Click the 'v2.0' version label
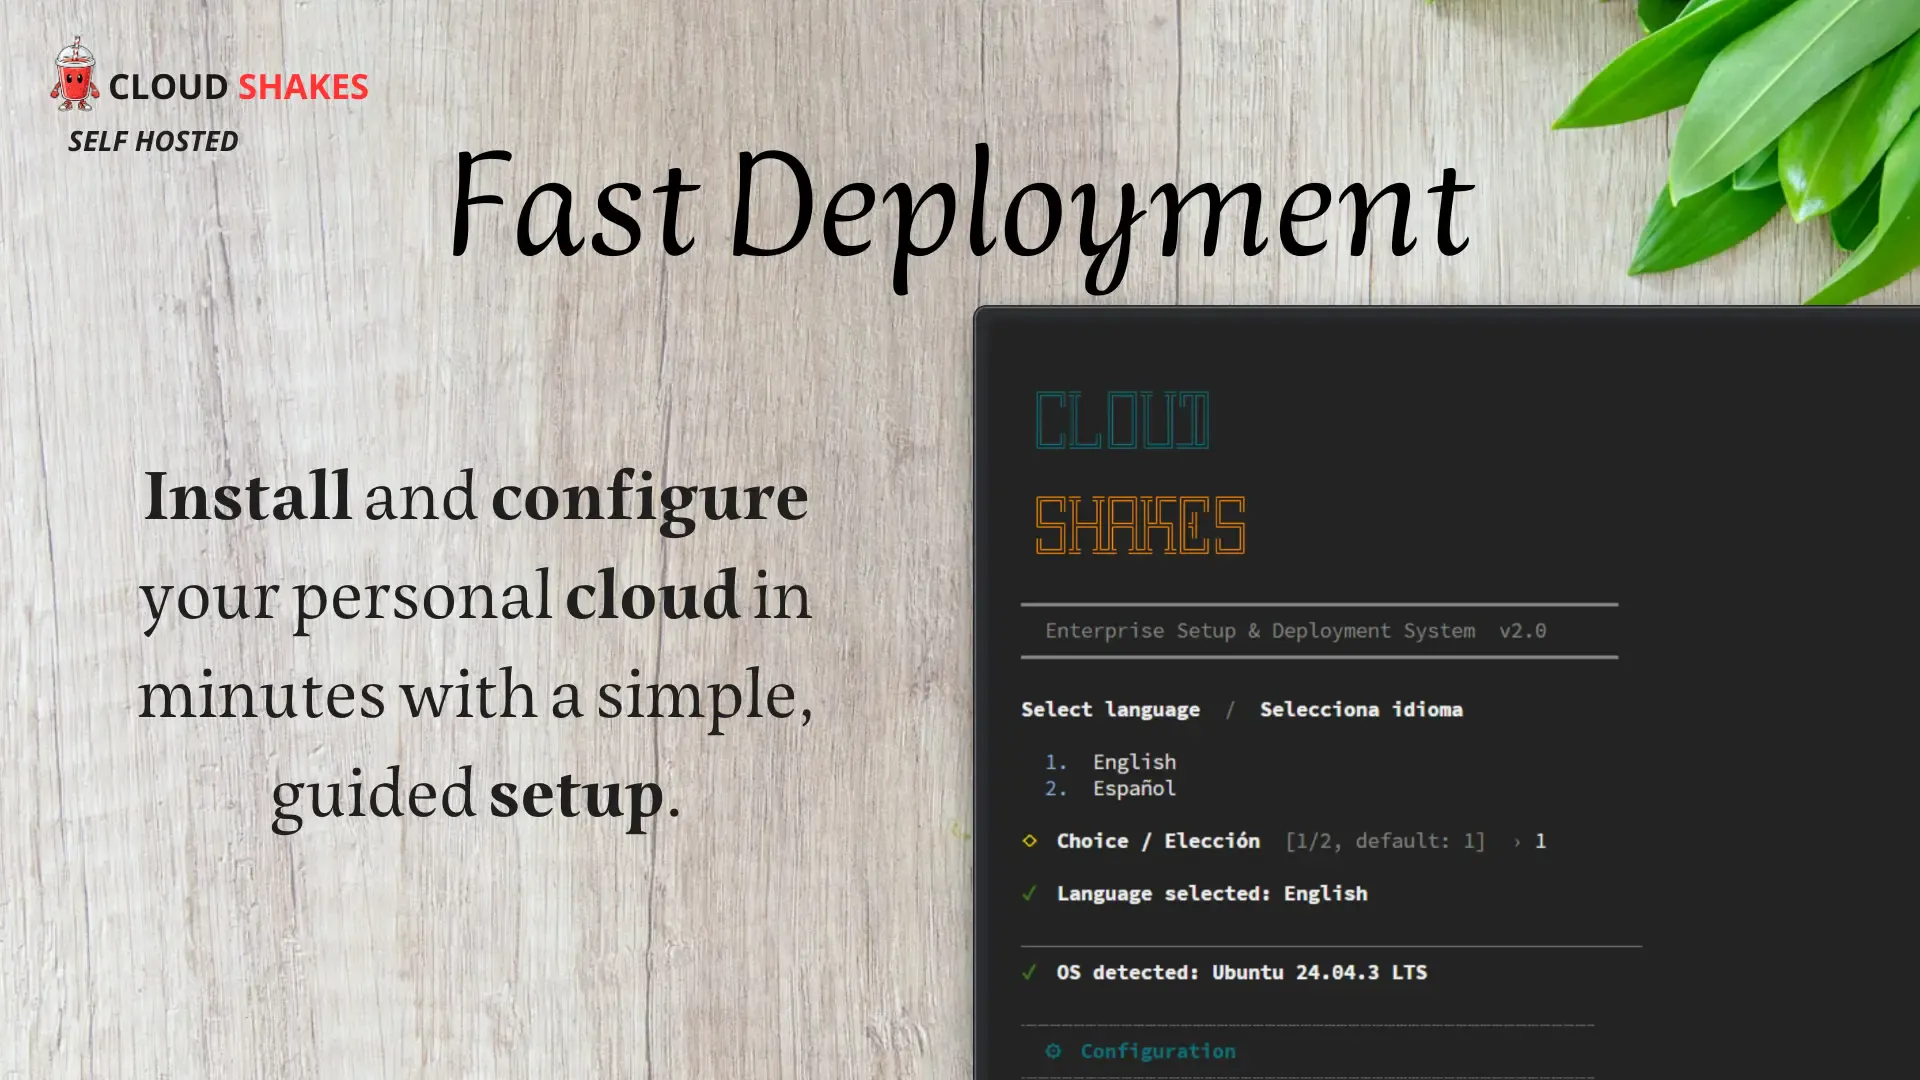 (x=1522, y=631)
